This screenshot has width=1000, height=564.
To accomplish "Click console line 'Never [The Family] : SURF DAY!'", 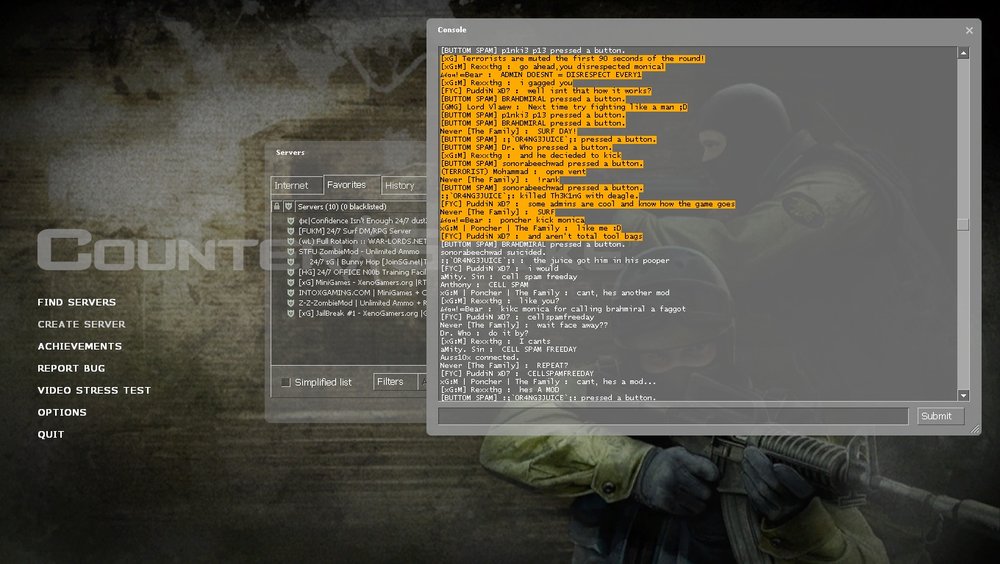I will (508, 131).
